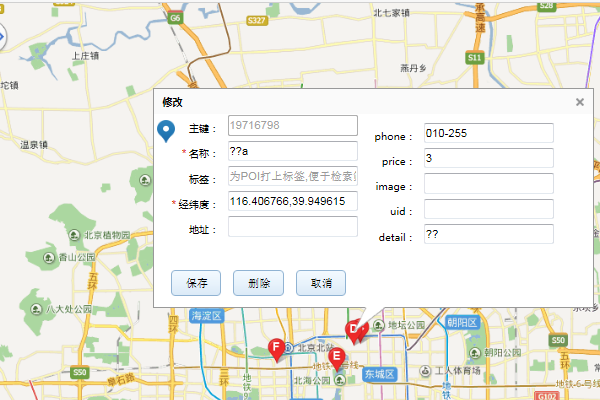Focus the 标签 tag input field
Image resolution: width=600 pixels, height=400 pixels.
(293, 176)
